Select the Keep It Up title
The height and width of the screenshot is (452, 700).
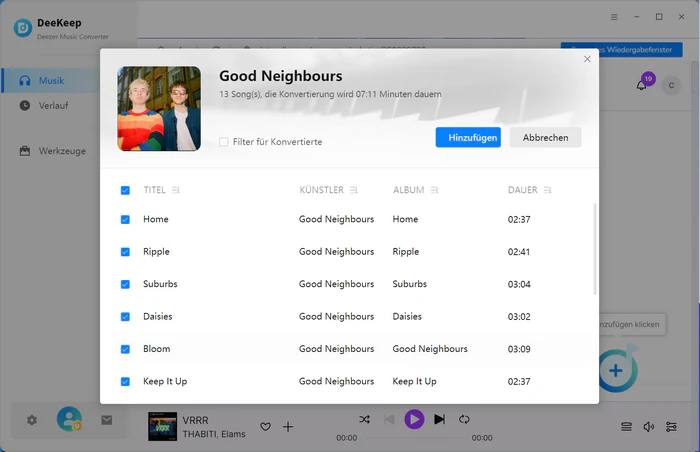(x=165, y=381)
